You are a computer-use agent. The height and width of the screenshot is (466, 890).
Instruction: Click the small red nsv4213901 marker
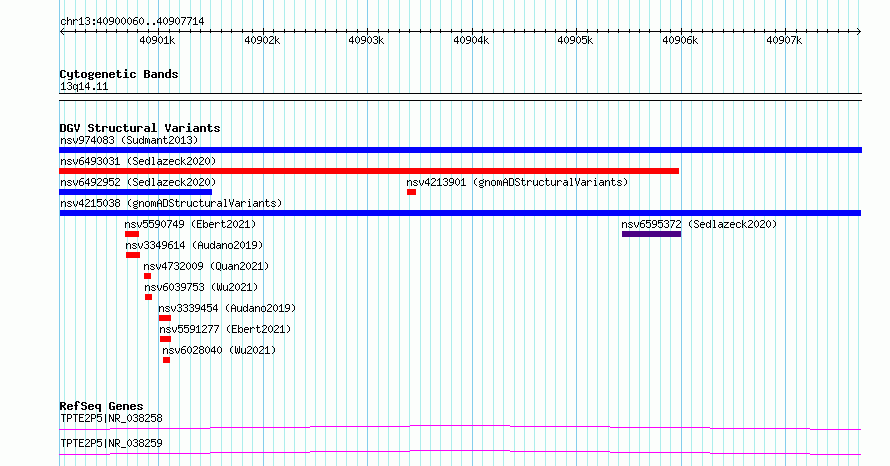412,192
